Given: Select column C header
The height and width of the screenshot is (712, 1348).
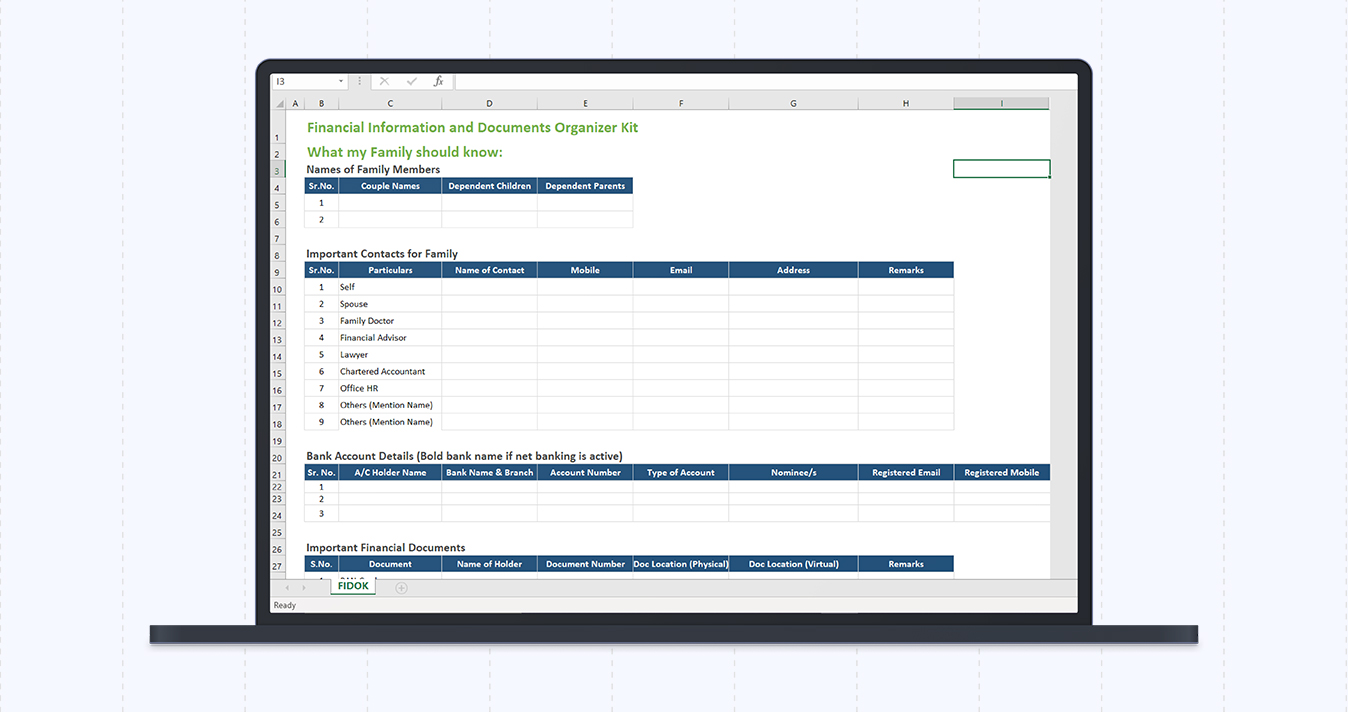Looking at the screenshot, I should (390, 103).
